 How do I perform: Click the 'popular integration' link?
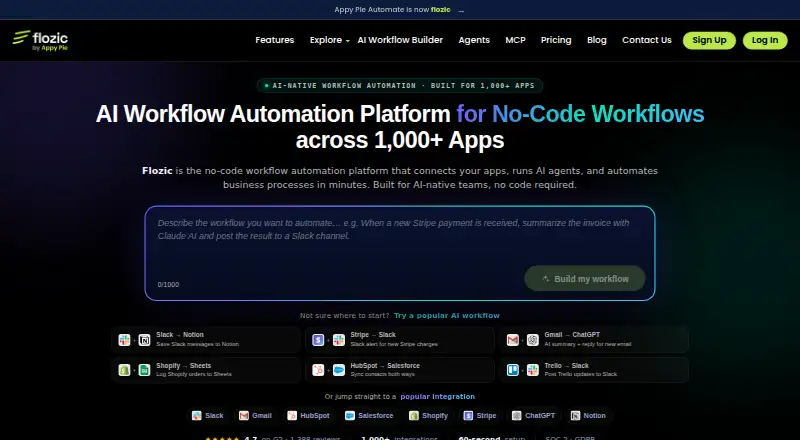click(437, 396)
